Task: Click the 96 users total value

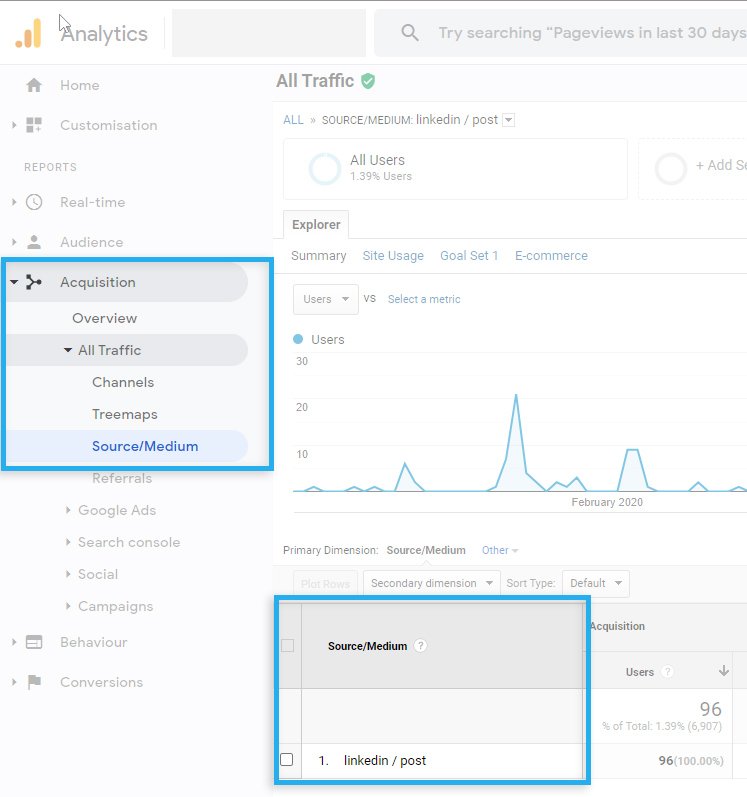Action: 710,709
